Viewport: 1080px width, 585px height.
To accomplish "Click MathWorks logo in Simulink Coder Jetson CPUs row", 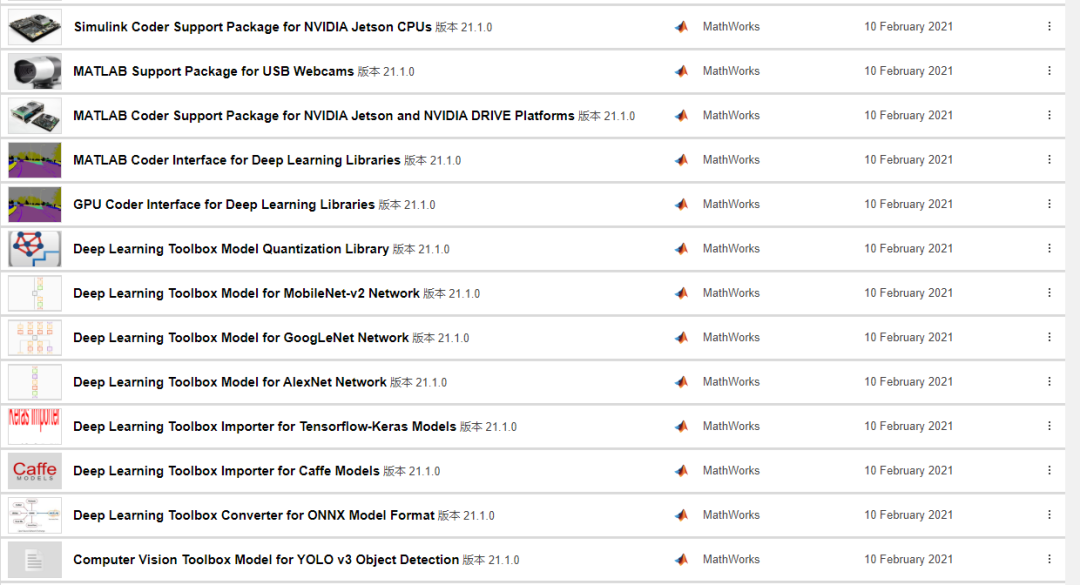I will (x=681, y=27).
